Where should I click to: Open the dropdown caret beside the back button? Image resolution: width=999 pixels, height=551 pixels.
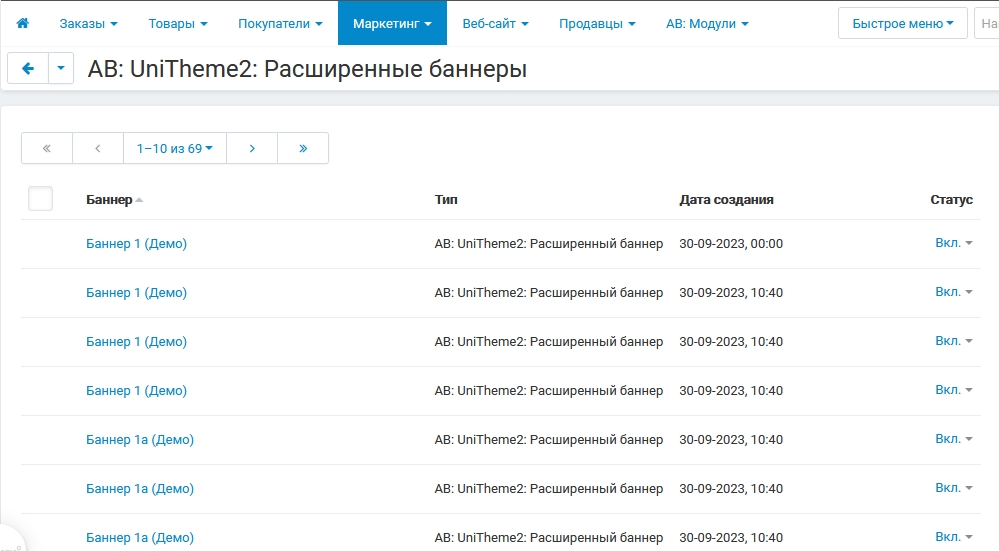(61, 68)
